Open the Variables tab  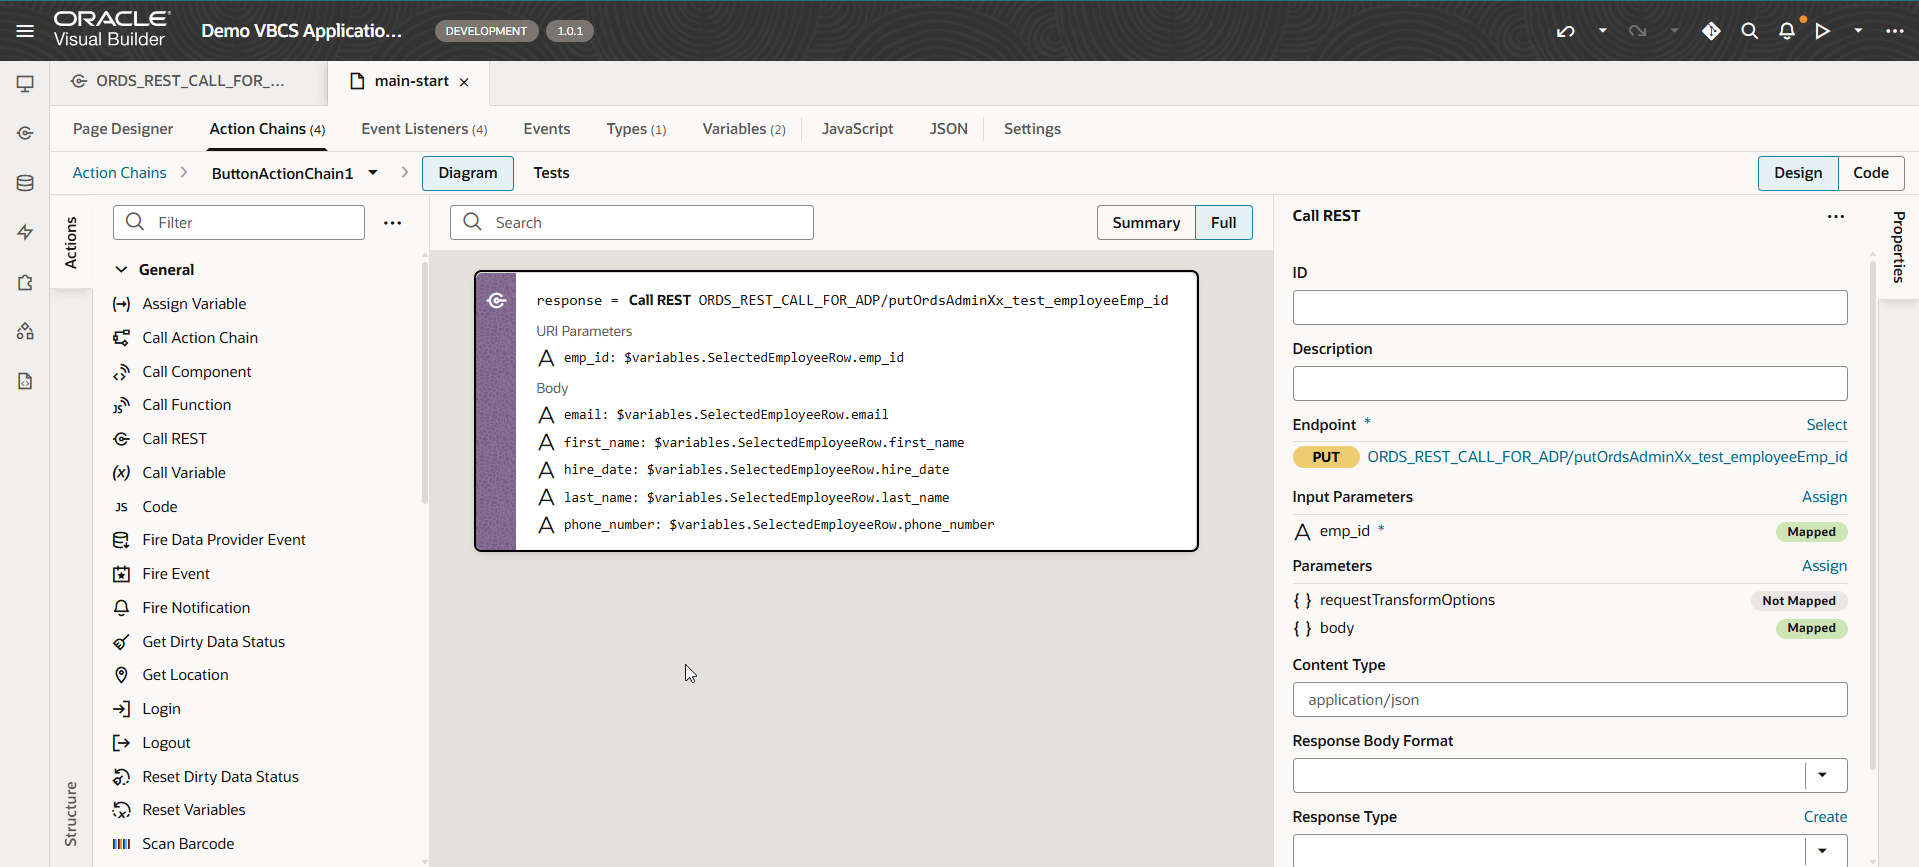tap(743, 129)
